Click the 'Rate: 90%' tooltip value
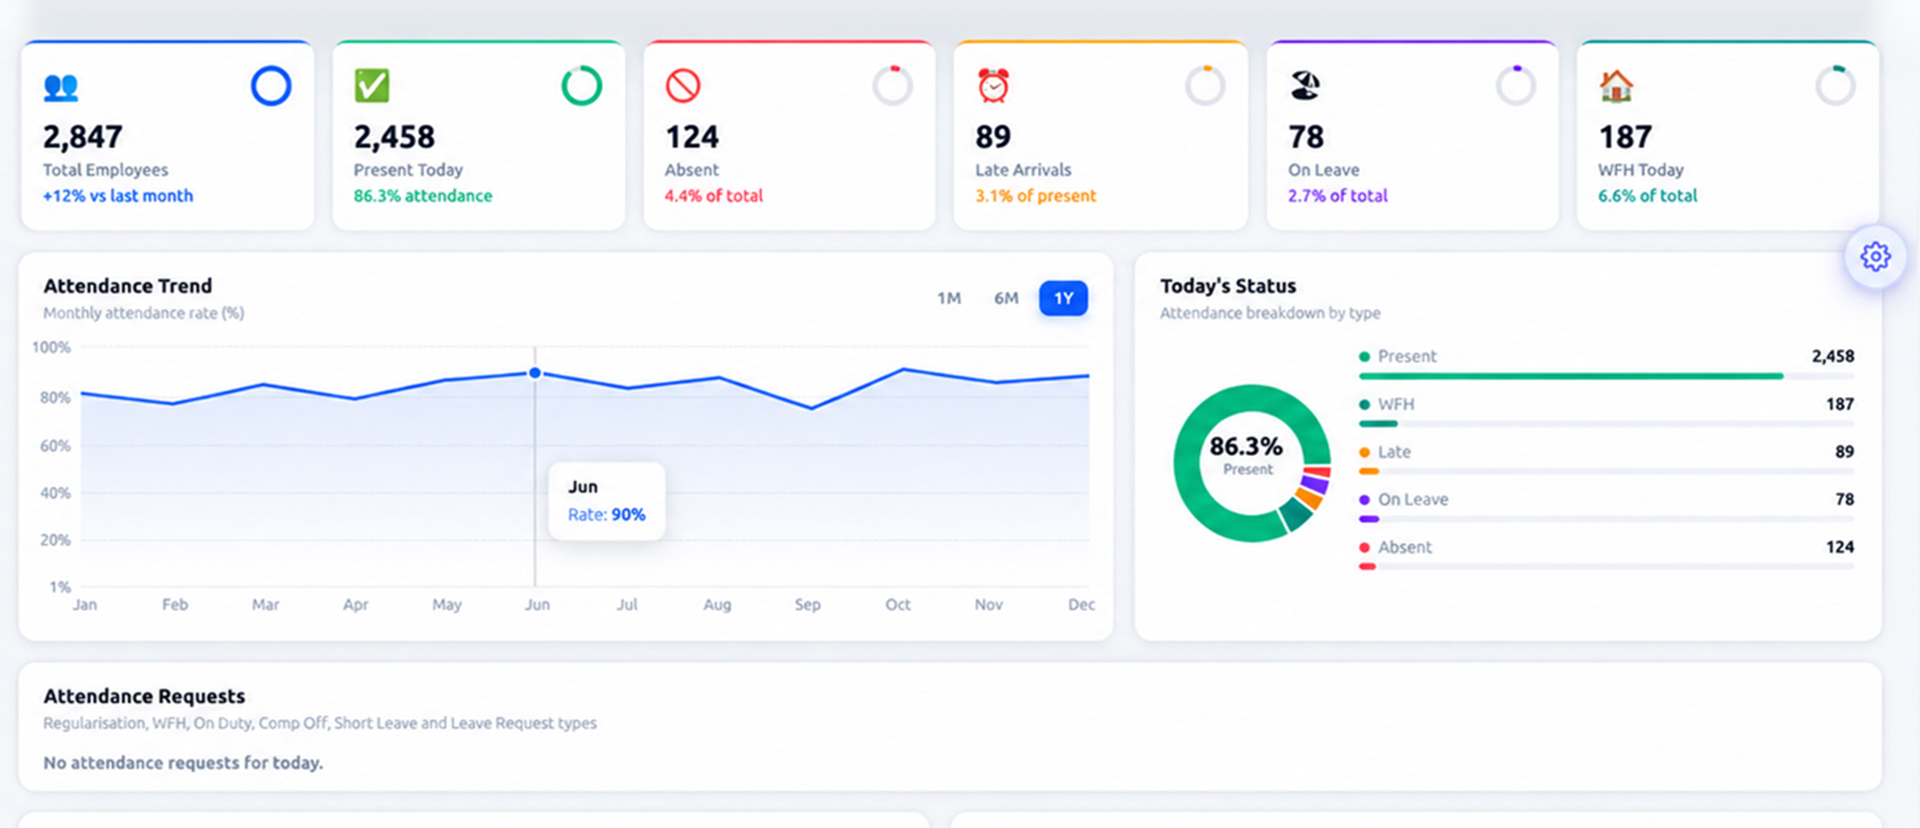Screen dimensions: 1920x828 pos(607,515)
